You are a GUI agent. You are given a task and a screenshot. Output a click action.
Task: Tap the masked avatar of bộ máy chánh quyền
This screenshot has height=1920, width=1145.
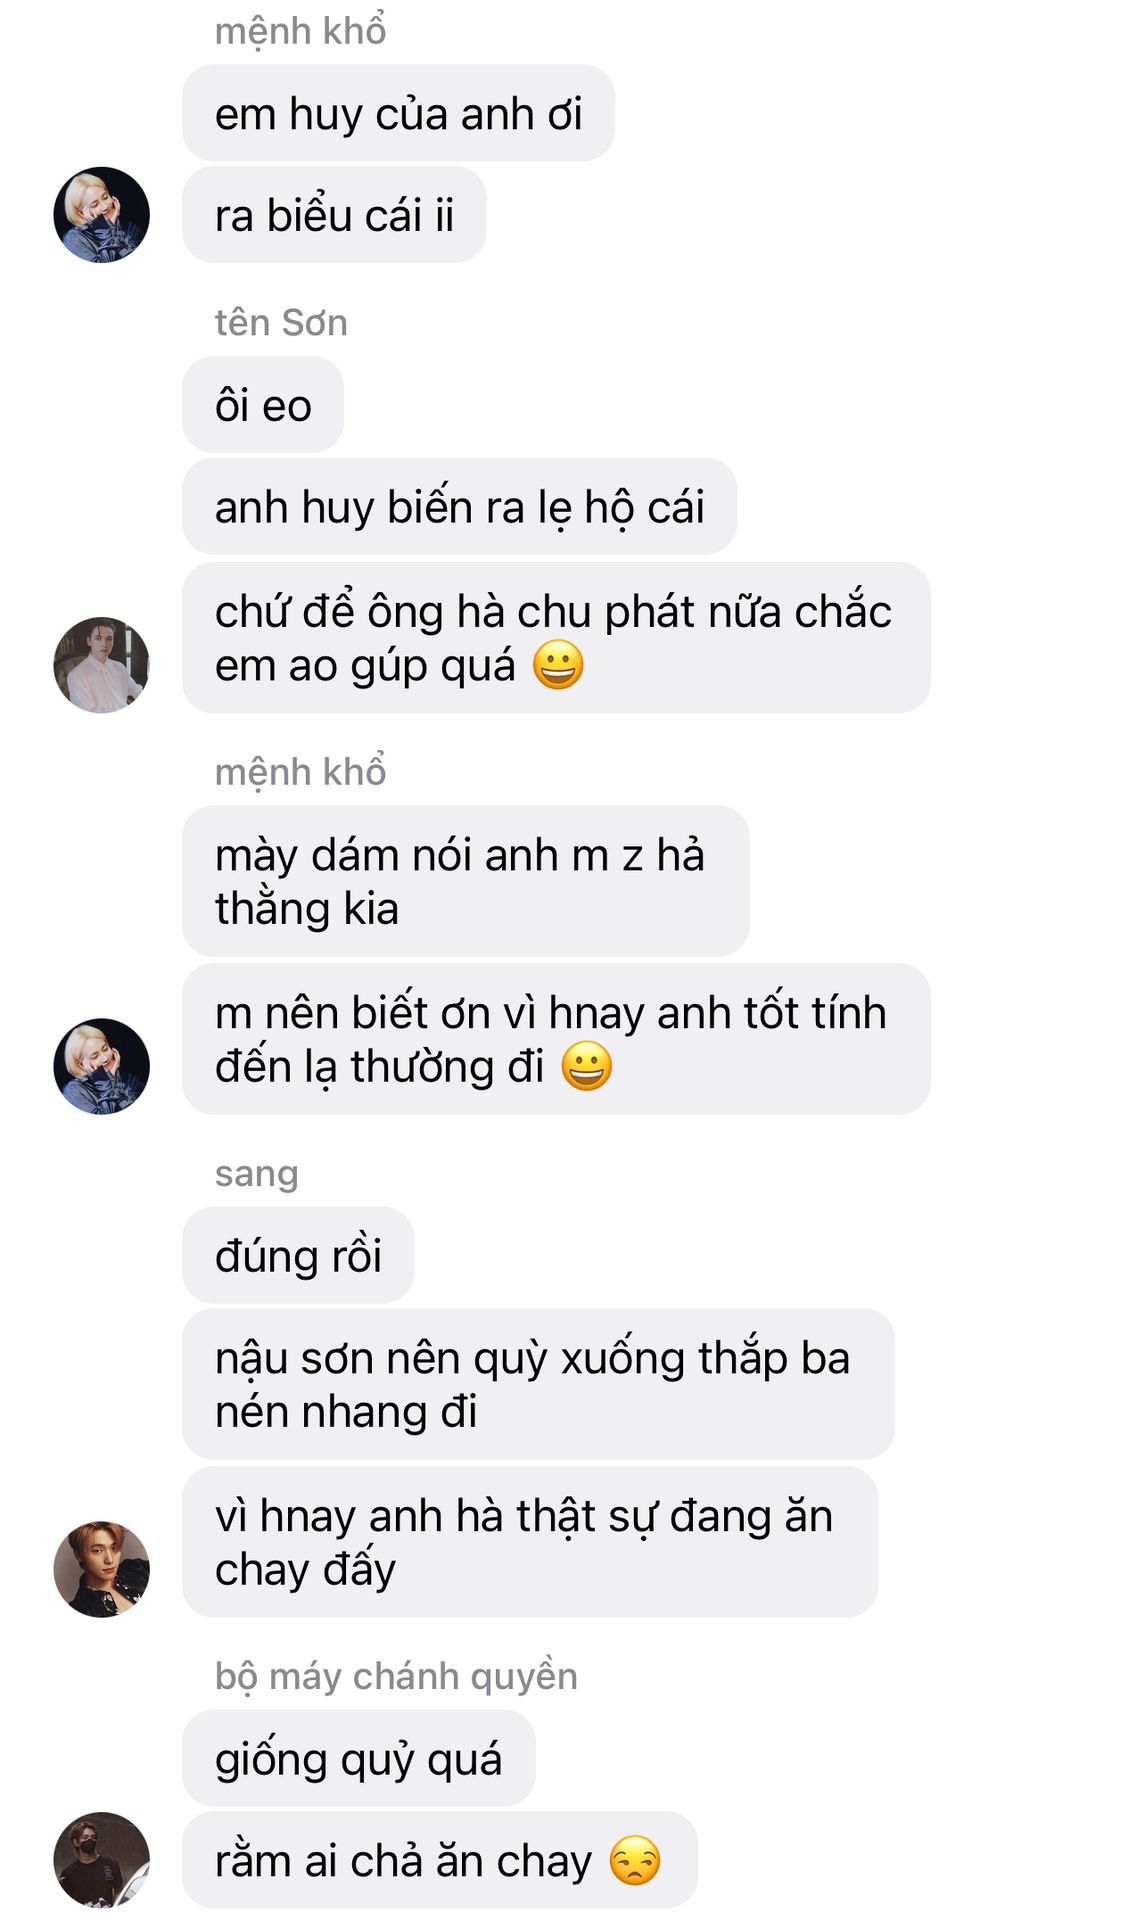pyautogui.click(x=101, y=1860)
